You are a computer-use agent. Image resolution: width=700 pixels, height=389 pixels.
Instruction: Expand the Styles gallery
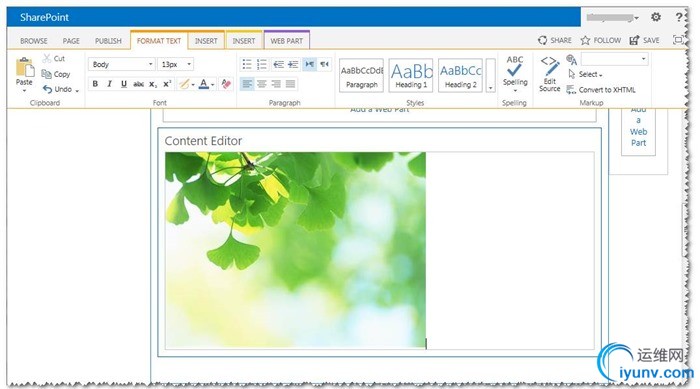point(490,75)
